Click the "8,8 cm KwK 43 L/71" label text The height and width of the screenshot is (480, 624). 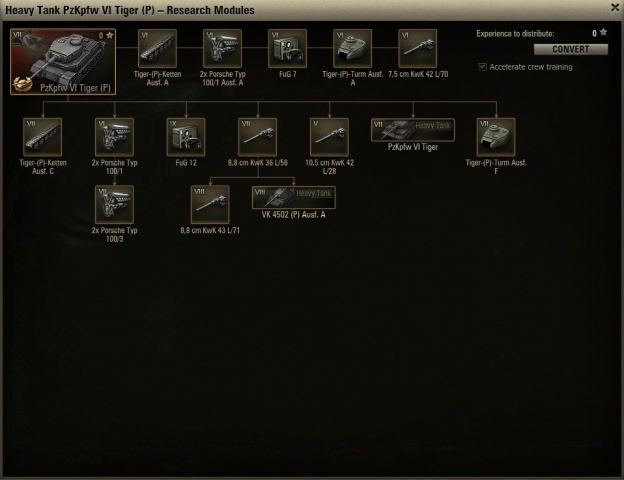coord(210,230)
